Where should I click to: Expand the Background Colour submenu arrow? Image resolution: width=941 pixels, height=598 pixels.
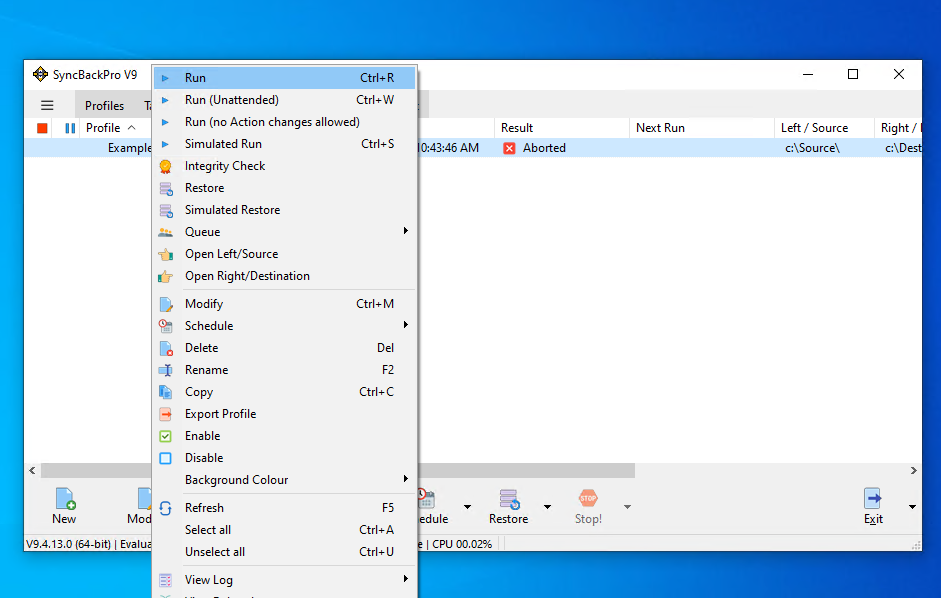pyautogui.click(x=406, y=479)
